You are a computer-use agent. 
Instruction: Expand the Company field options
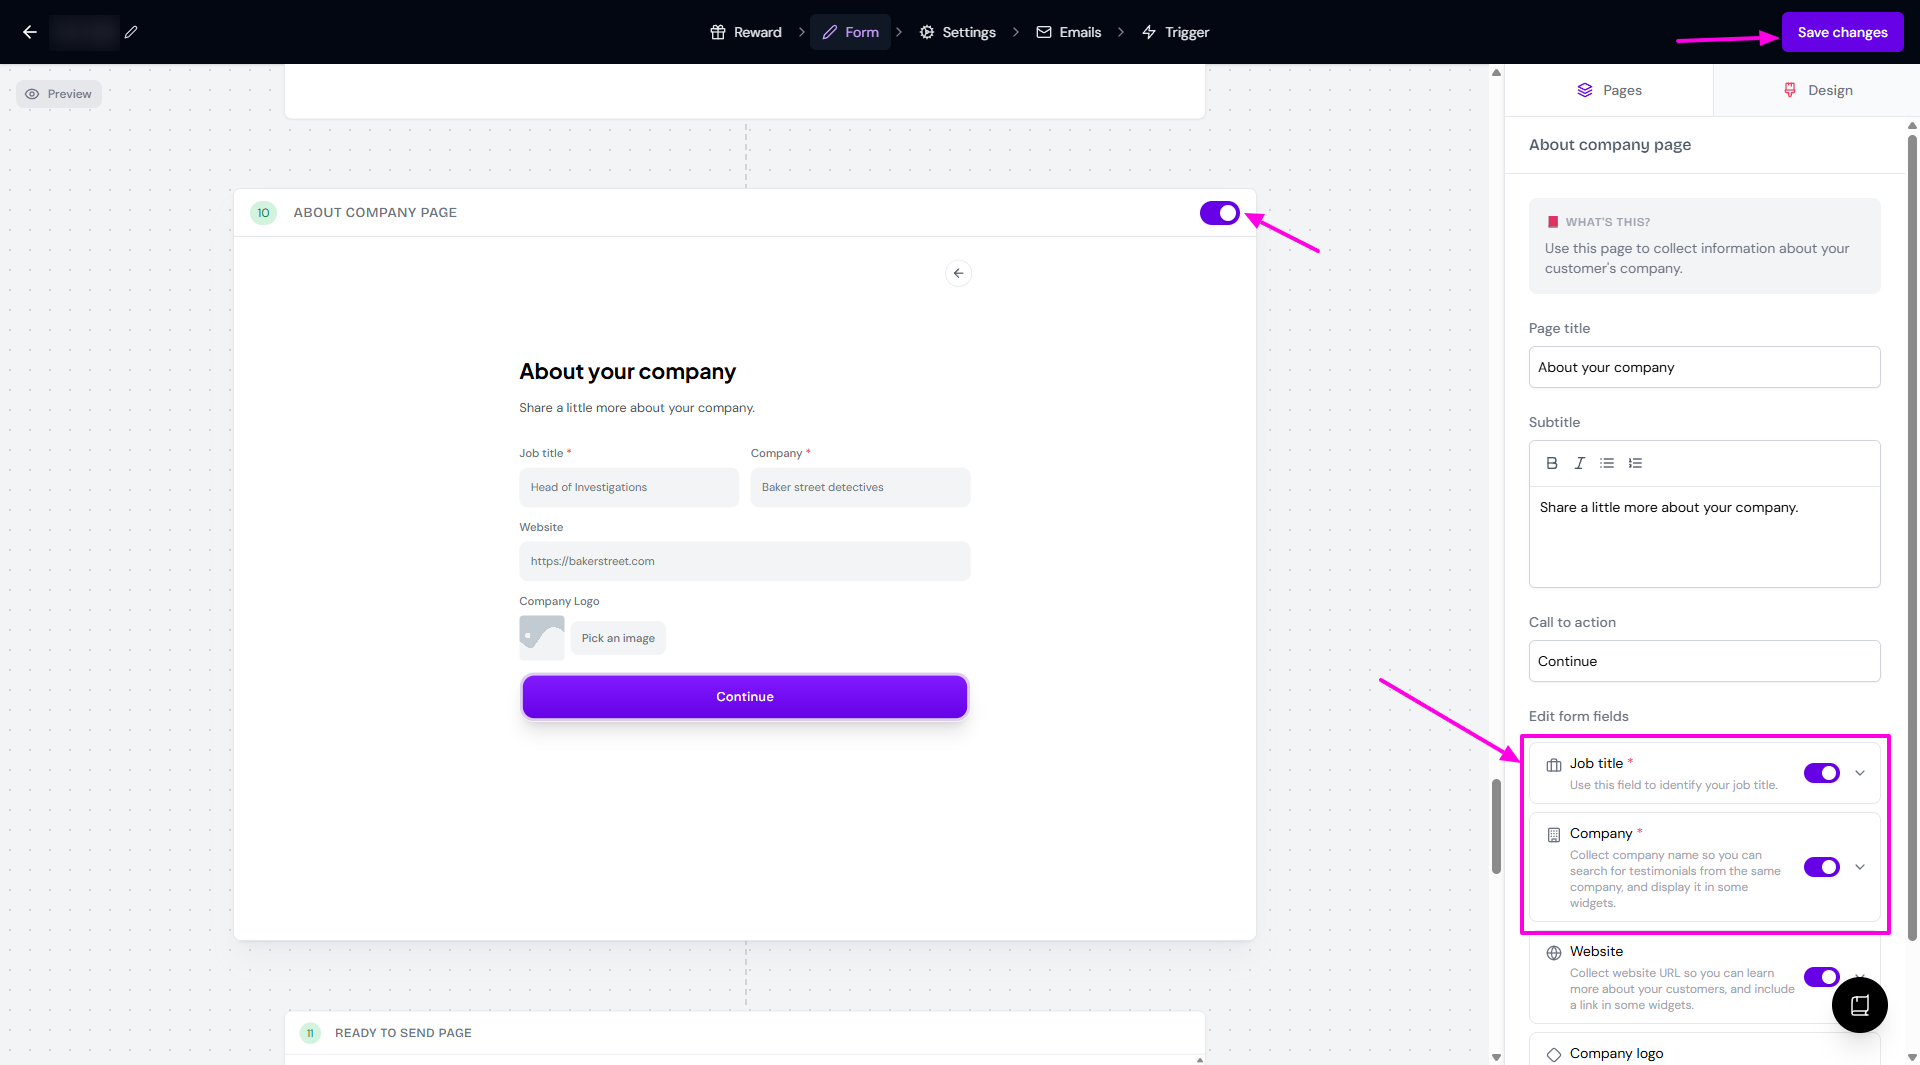(x=1860, y=867)
